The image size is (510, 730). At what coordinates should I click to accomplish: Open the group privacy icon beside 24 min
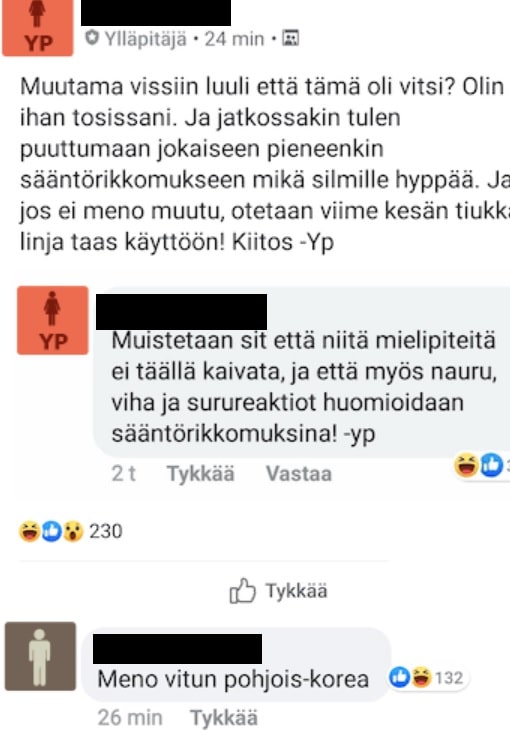pos(291,38)
